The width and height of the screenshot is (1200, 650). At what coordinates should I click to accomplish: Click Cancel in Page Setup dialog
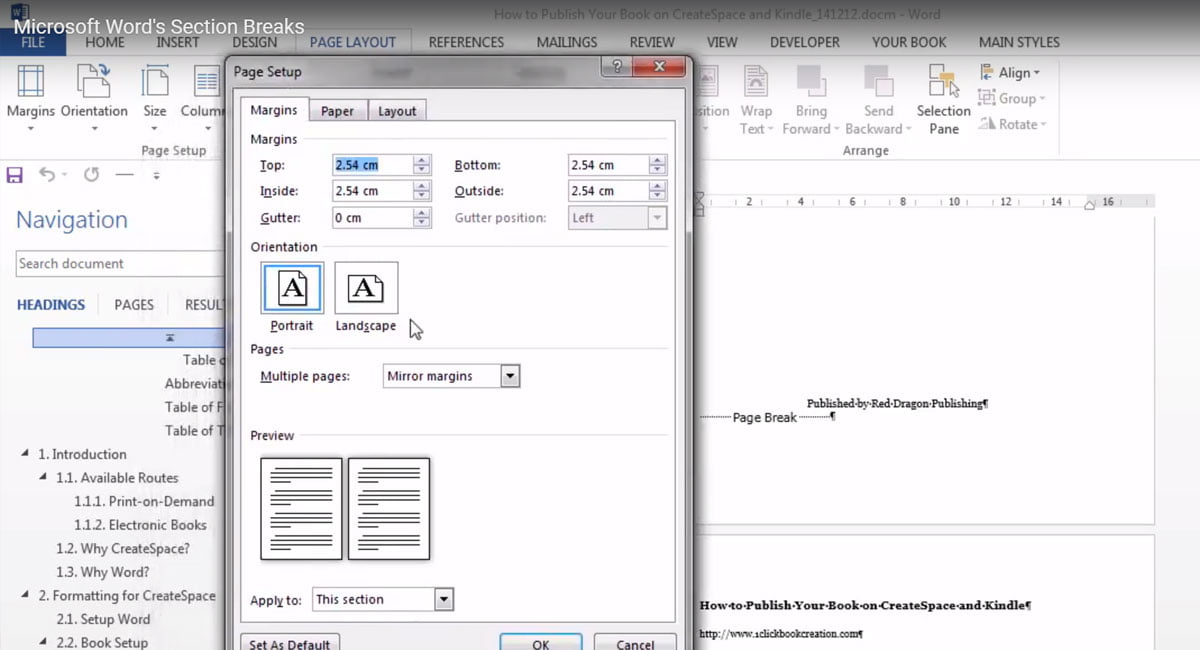click(x=635, y=644)
